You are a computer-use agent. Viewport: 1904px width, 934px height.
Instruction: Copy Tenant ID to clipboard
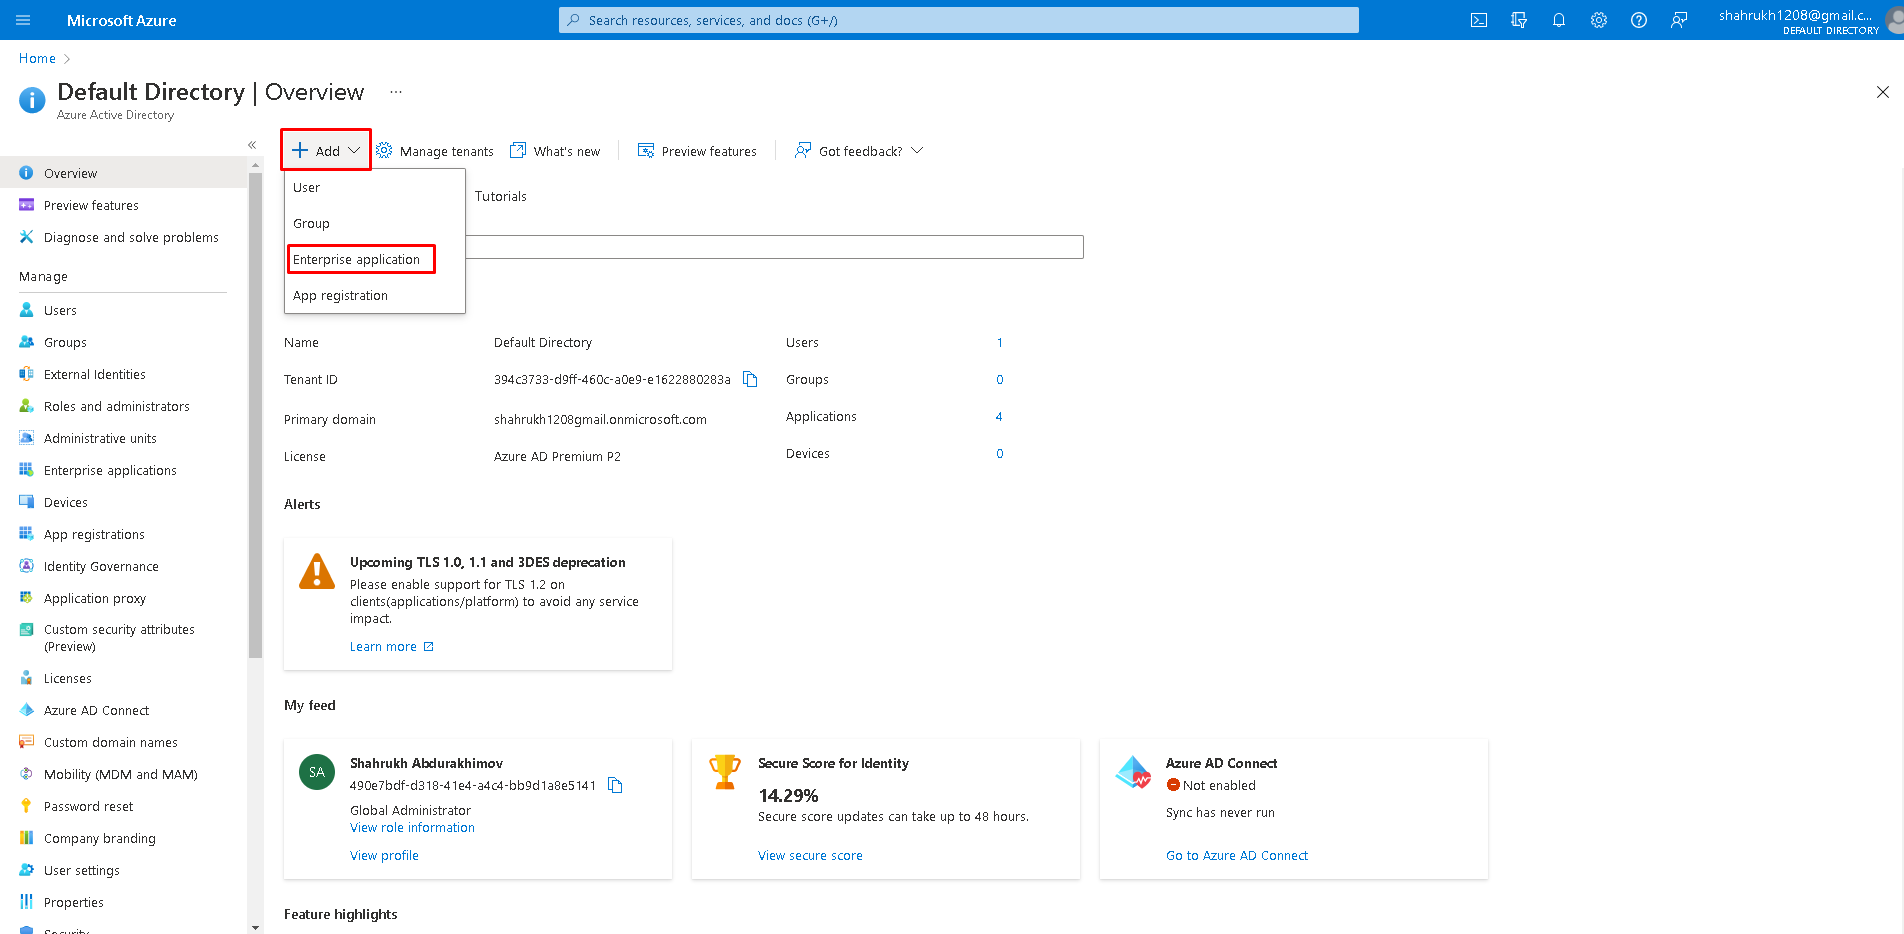(750, 379)
